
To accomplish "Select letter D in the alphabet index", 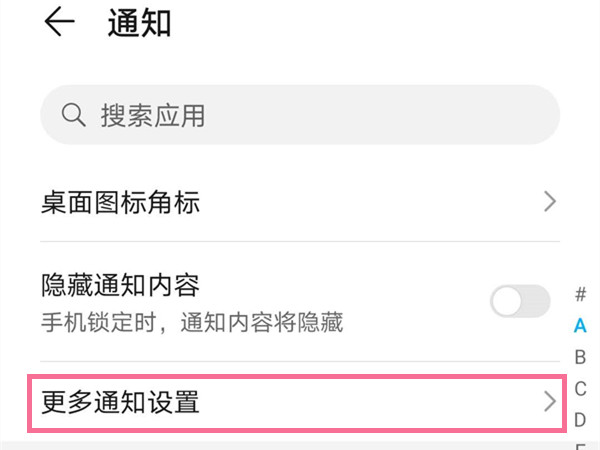I will (x=580, y=418).
